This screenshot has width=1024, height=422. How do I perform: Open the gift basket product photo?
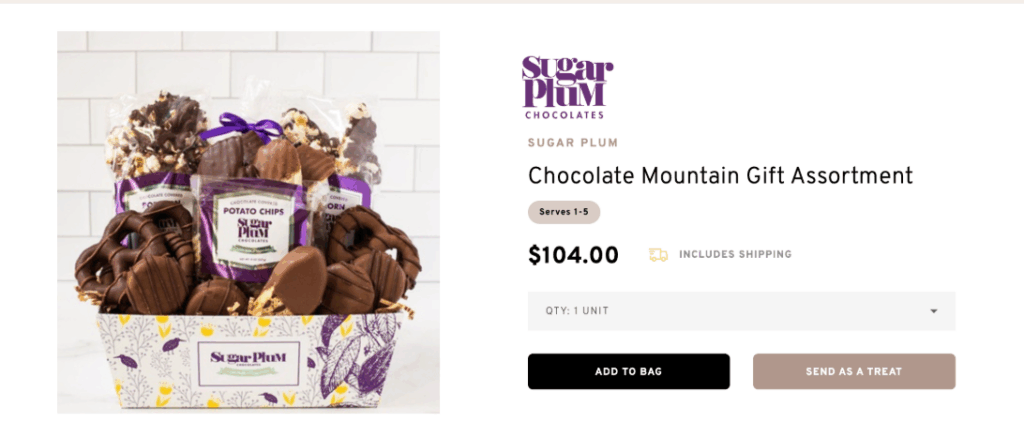[248, 222]
